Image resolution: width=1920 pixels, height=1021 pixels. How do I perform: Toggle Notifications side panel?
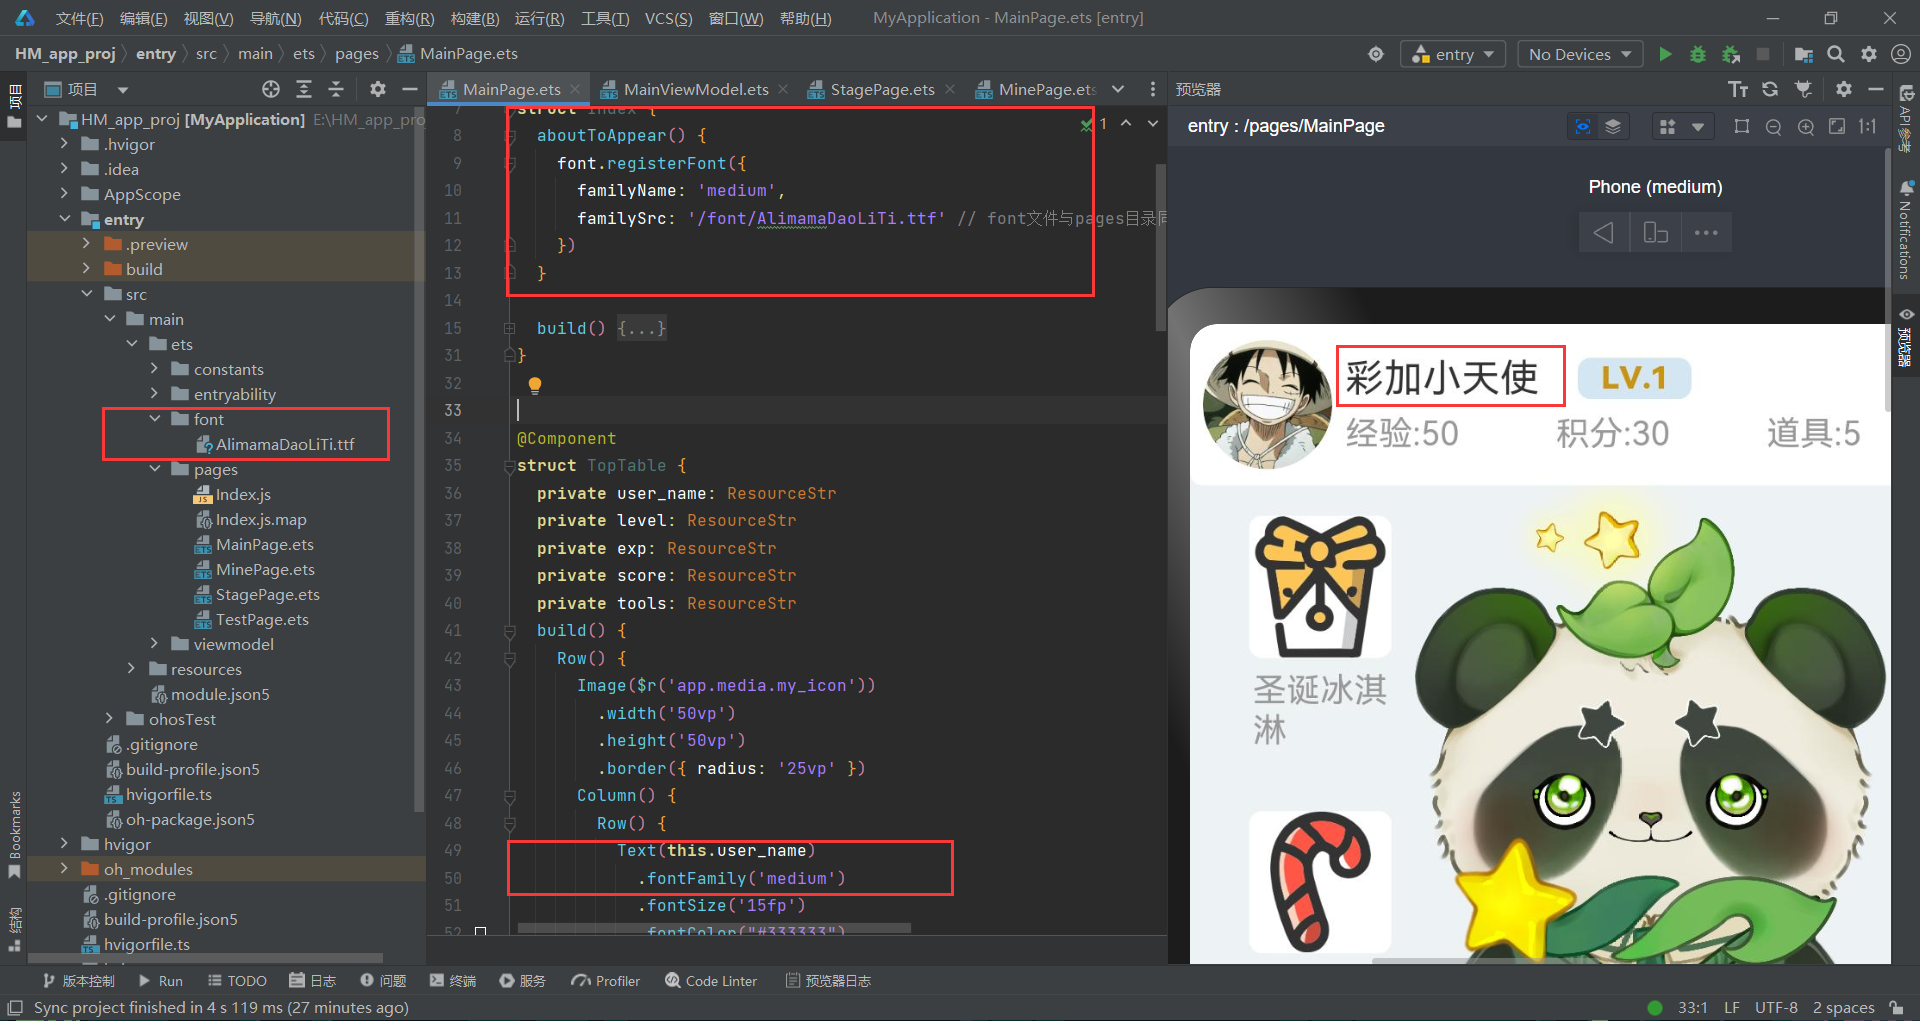(1906, 230)
